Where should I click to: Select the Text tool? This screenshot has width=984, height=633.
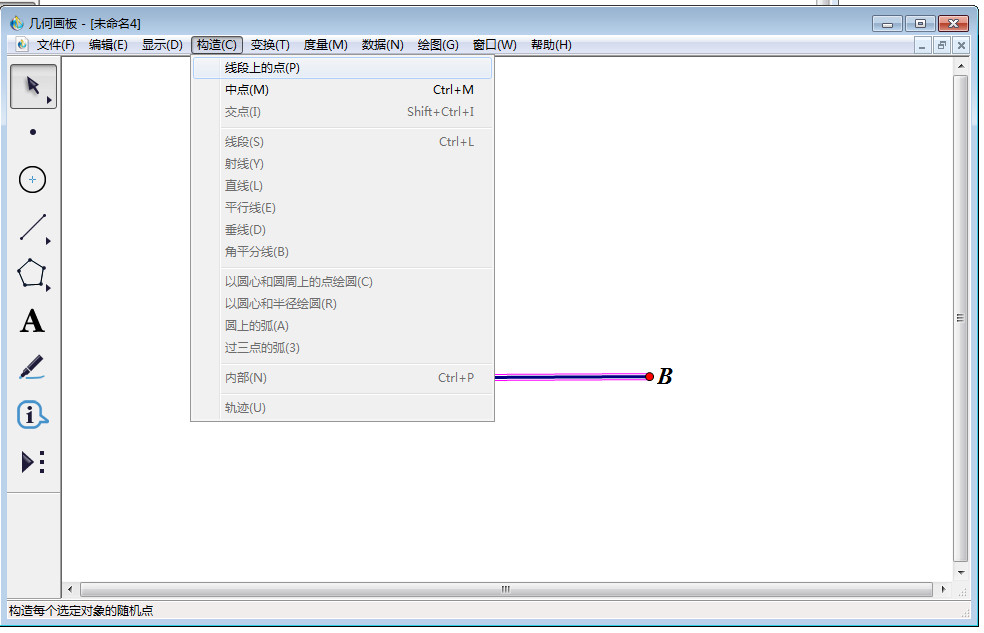coord(31,321)
